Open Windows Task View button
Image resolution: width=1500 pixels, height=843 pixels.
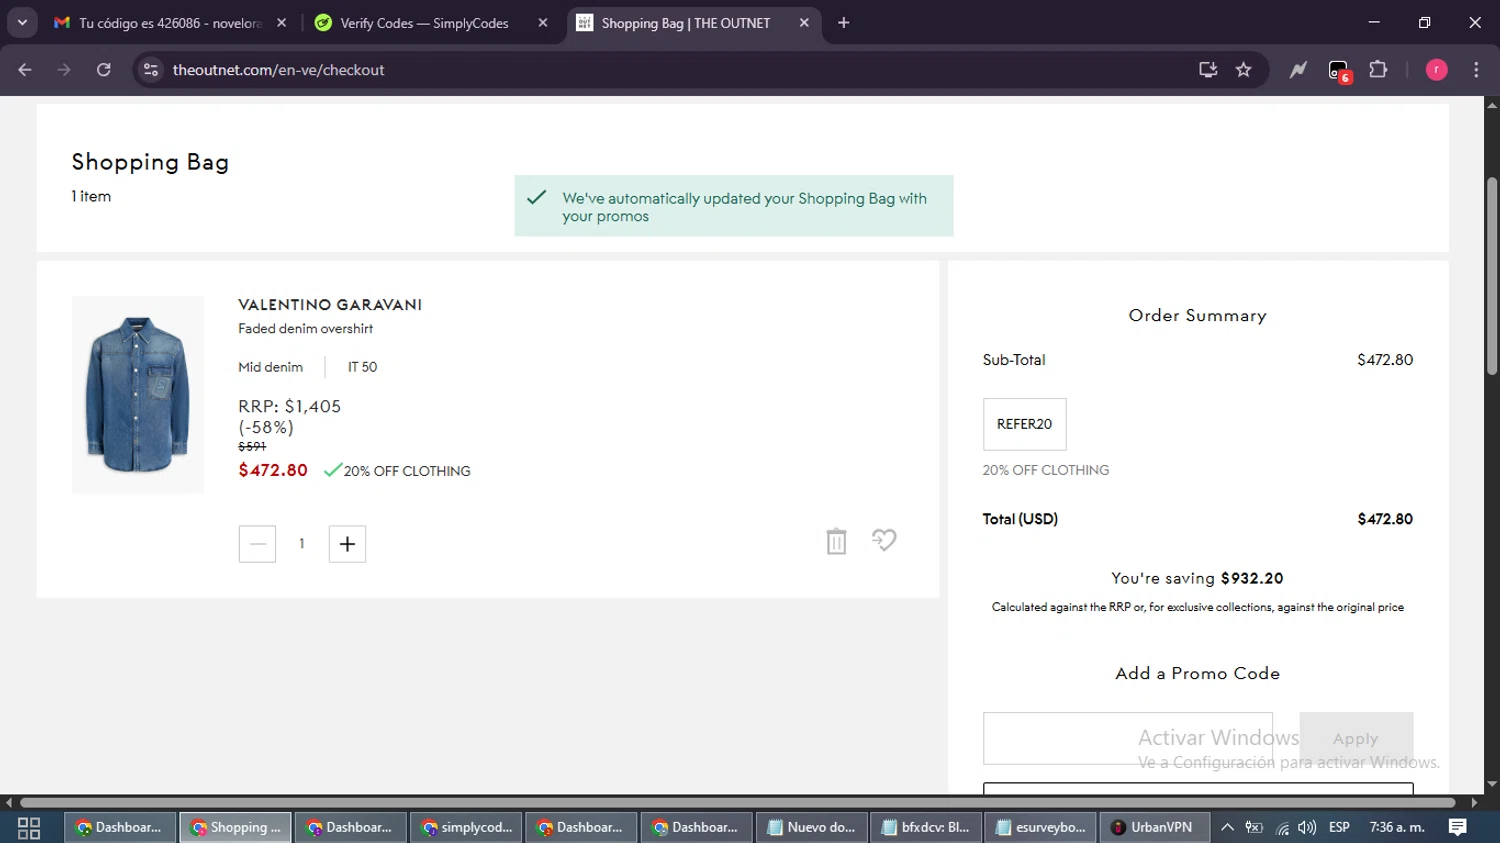tap(29, 828)
